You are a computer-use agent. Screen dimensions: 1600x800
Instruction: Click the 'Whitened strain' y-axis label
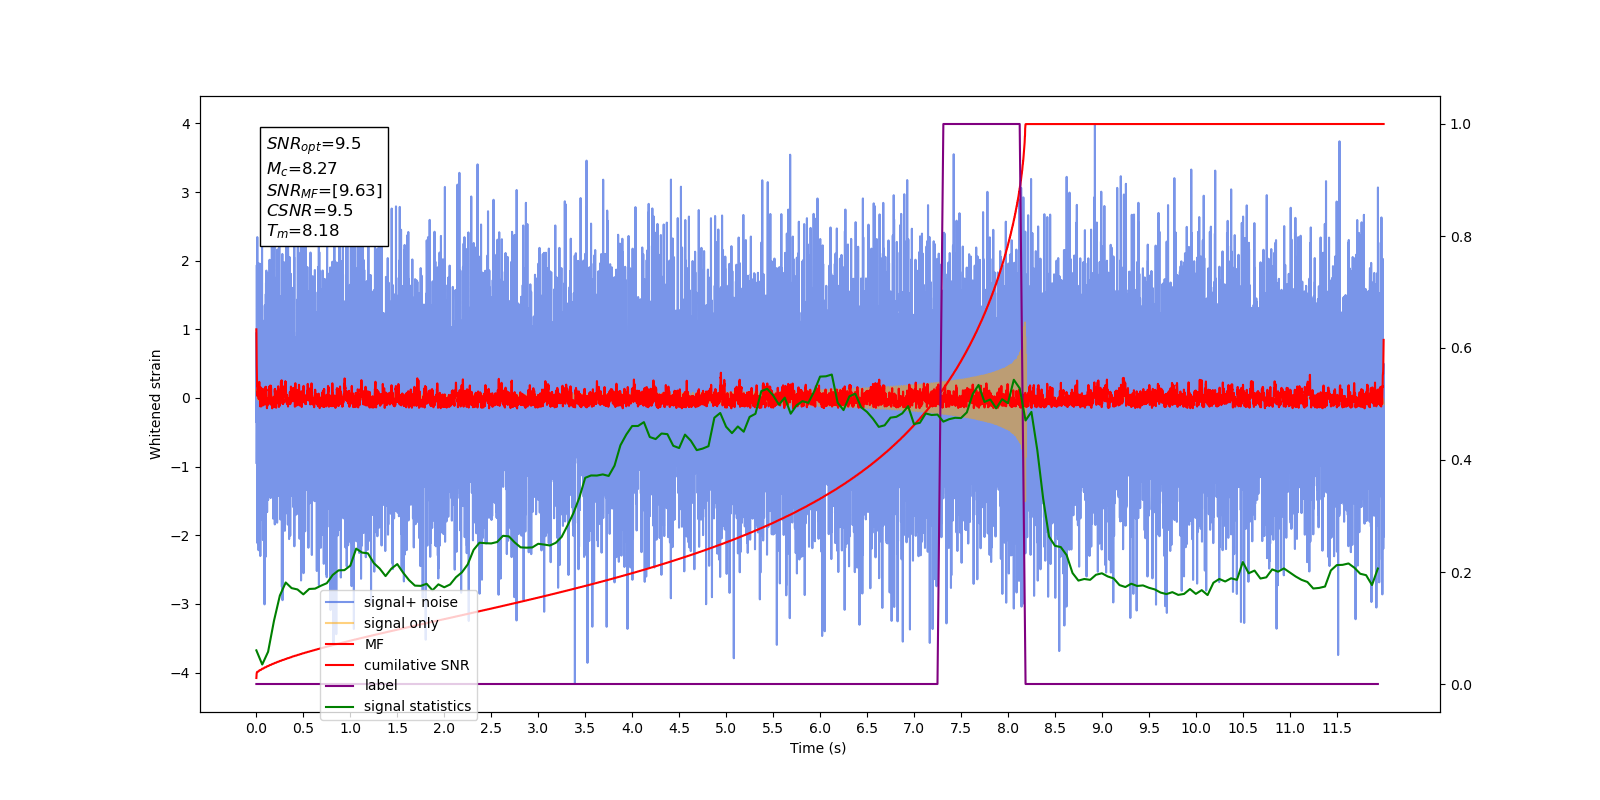click(x=155, y=404)
